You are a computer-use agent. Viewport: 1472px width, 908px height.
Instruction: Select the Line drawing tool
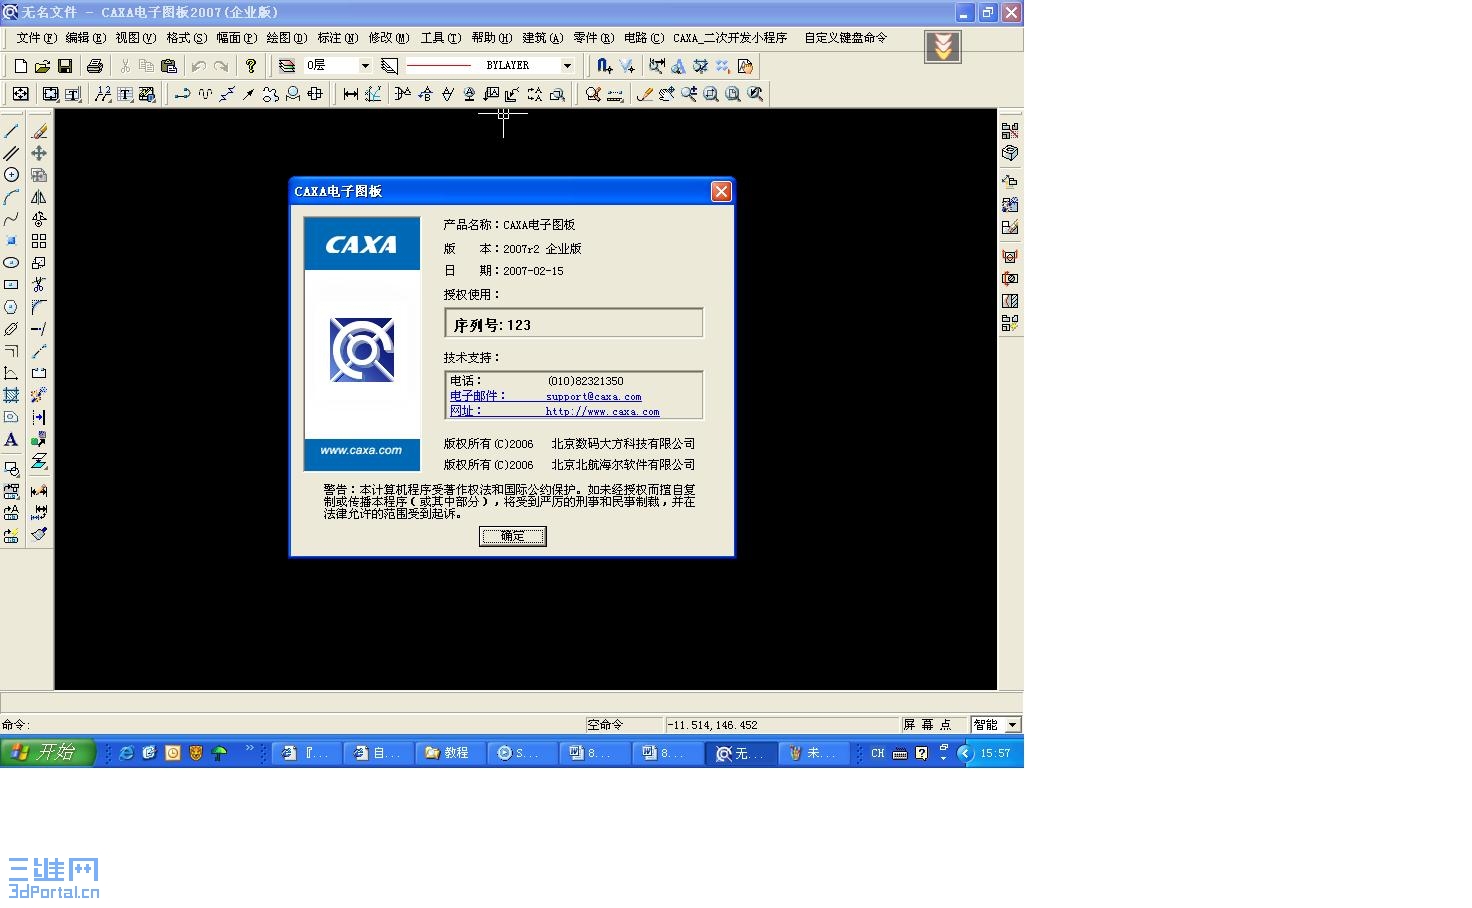point(11,131)
